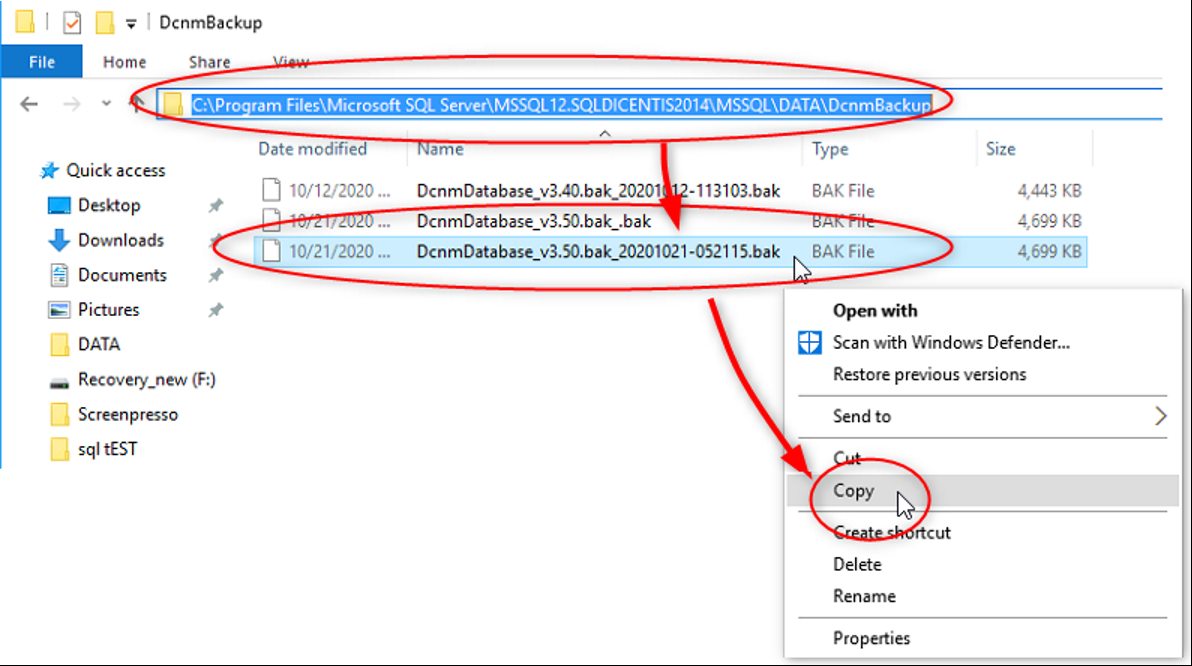Select Quick access in navigation pane

(116, 170)
